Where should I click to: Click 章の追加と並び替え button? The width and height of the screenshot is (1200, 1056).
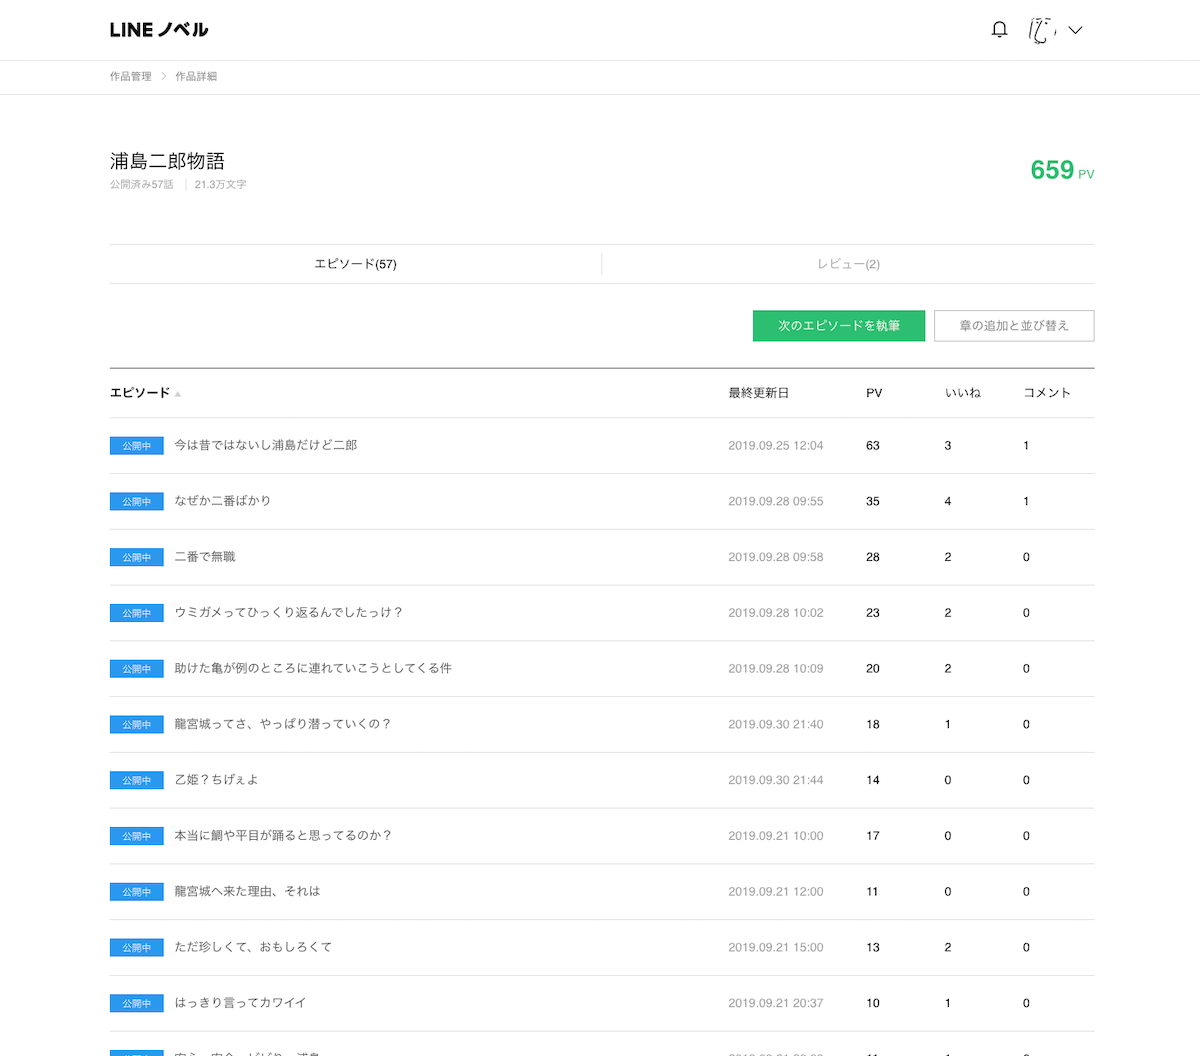point(1013,325)
